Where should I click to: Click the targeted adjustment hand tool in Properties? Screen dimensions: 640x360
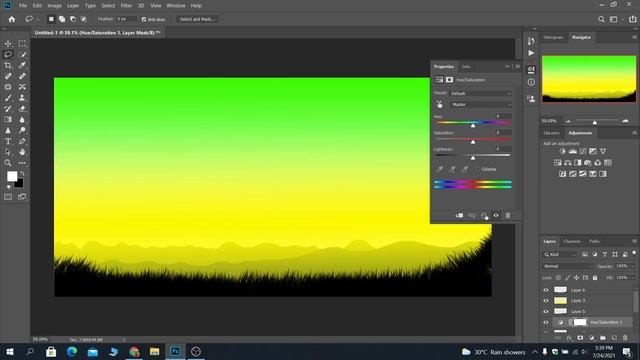pos(440,105)
